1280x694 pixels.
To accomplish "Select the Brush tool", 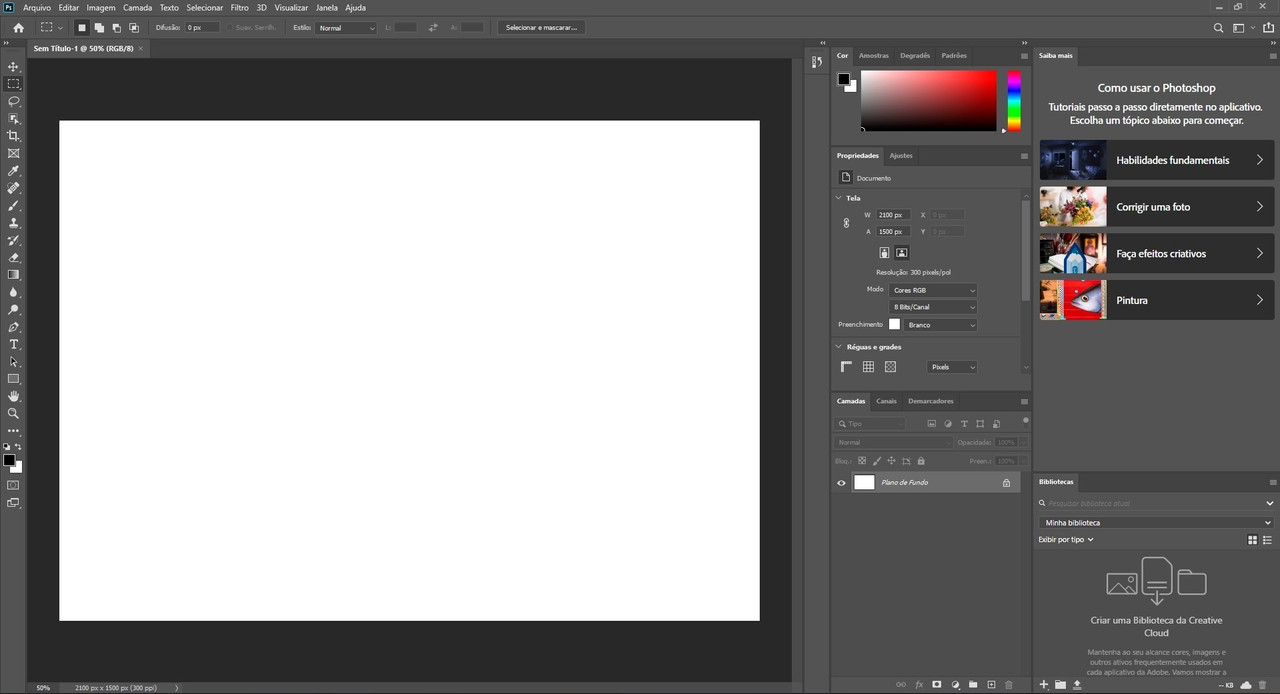I will [x=13, y=205].
